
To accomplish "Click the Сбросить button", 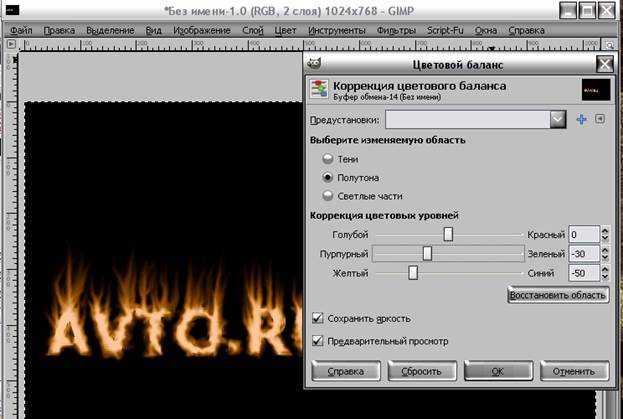I will coord(422,371).
